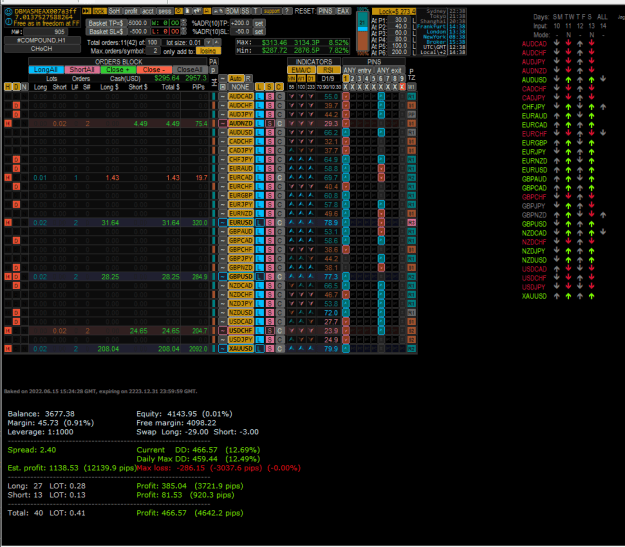Select the ANY entry pins tab

click(358, 70)
